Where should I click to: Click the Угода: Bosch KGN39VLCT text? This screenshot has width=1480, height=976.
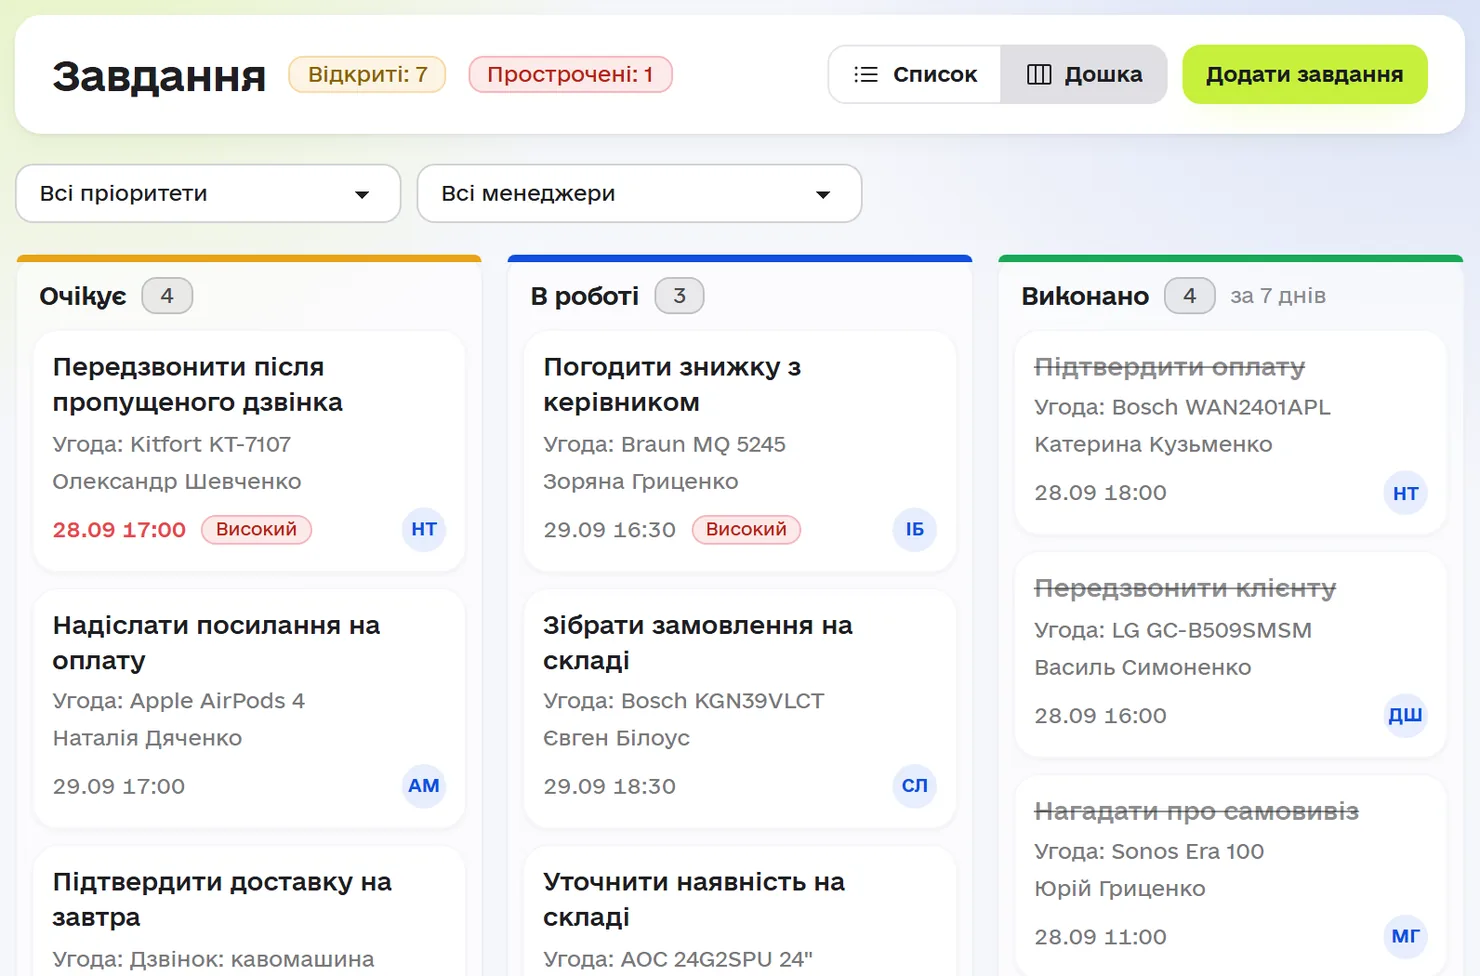pyautogui.click(x=684, y=701)
